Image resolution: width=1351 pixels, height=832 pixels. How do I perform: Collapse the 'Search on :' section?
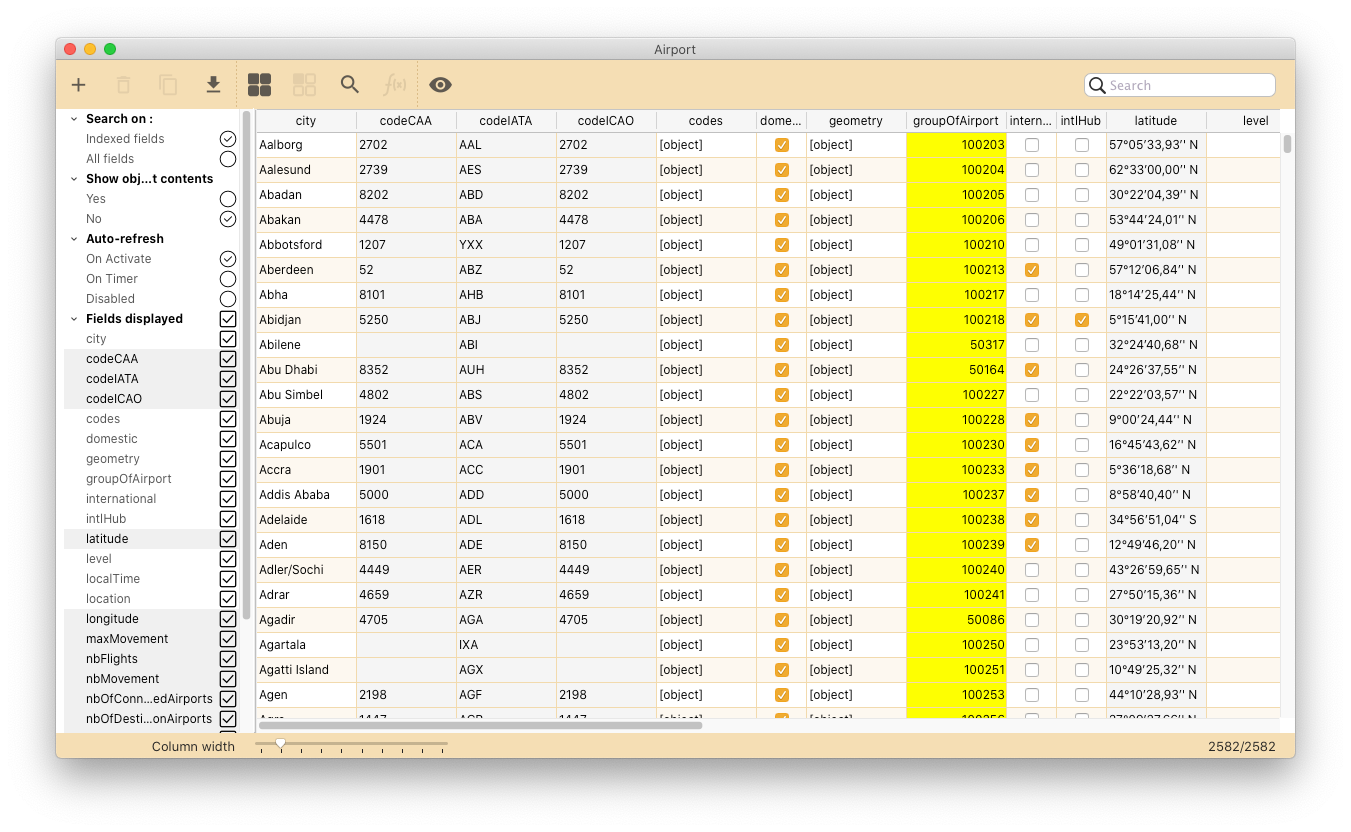click(74, 119)
